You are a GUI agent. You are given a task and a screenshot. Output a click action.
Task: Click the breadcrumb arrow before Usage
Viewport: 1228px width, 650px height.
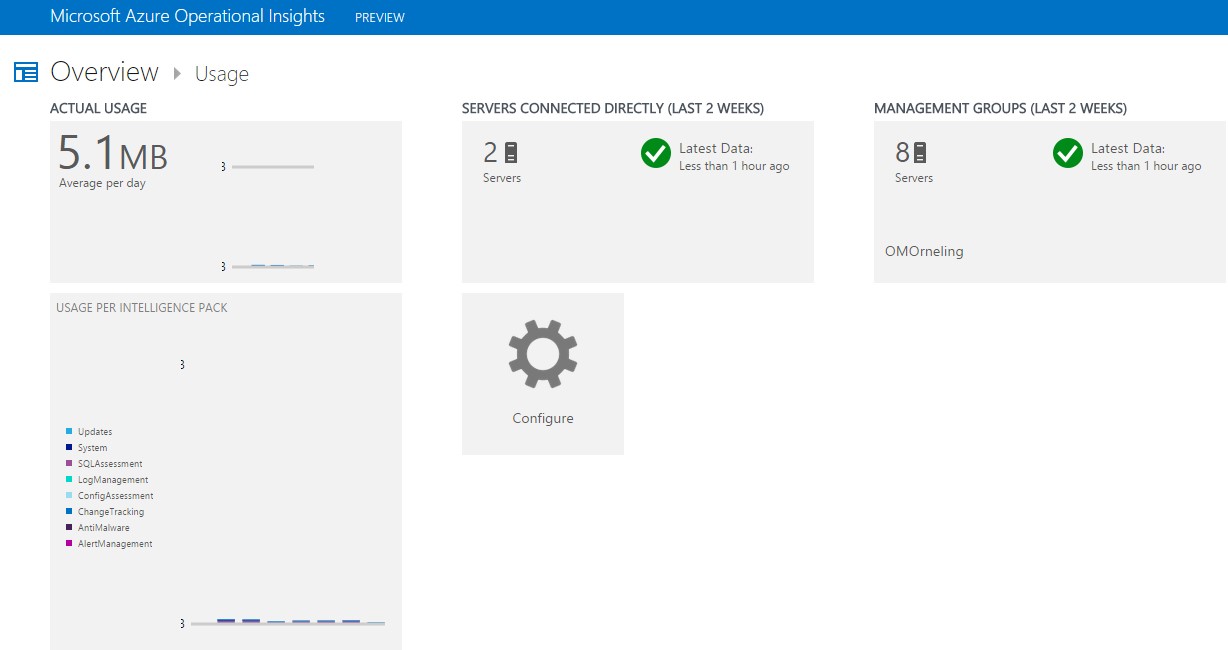(x=178, y=73)
